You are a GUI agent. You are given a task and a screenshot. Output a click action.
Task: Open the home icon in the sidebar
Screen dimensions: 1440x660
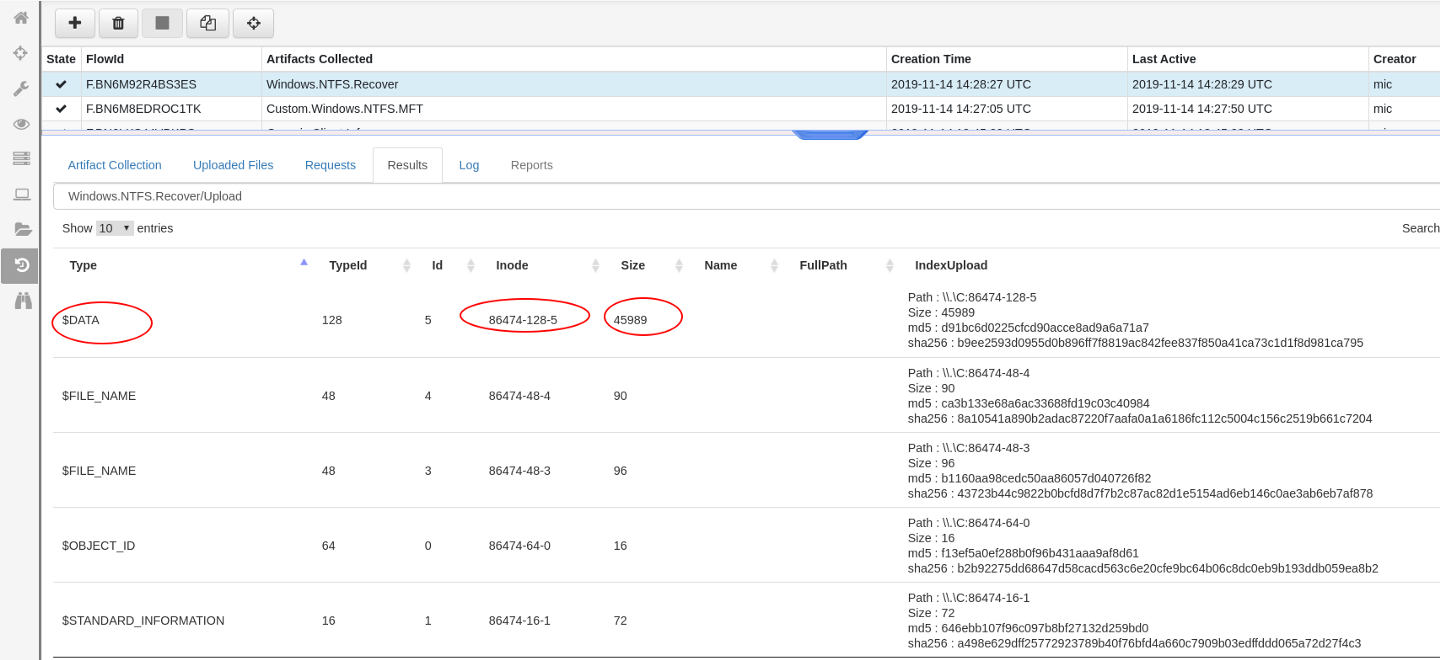[20, 18]
